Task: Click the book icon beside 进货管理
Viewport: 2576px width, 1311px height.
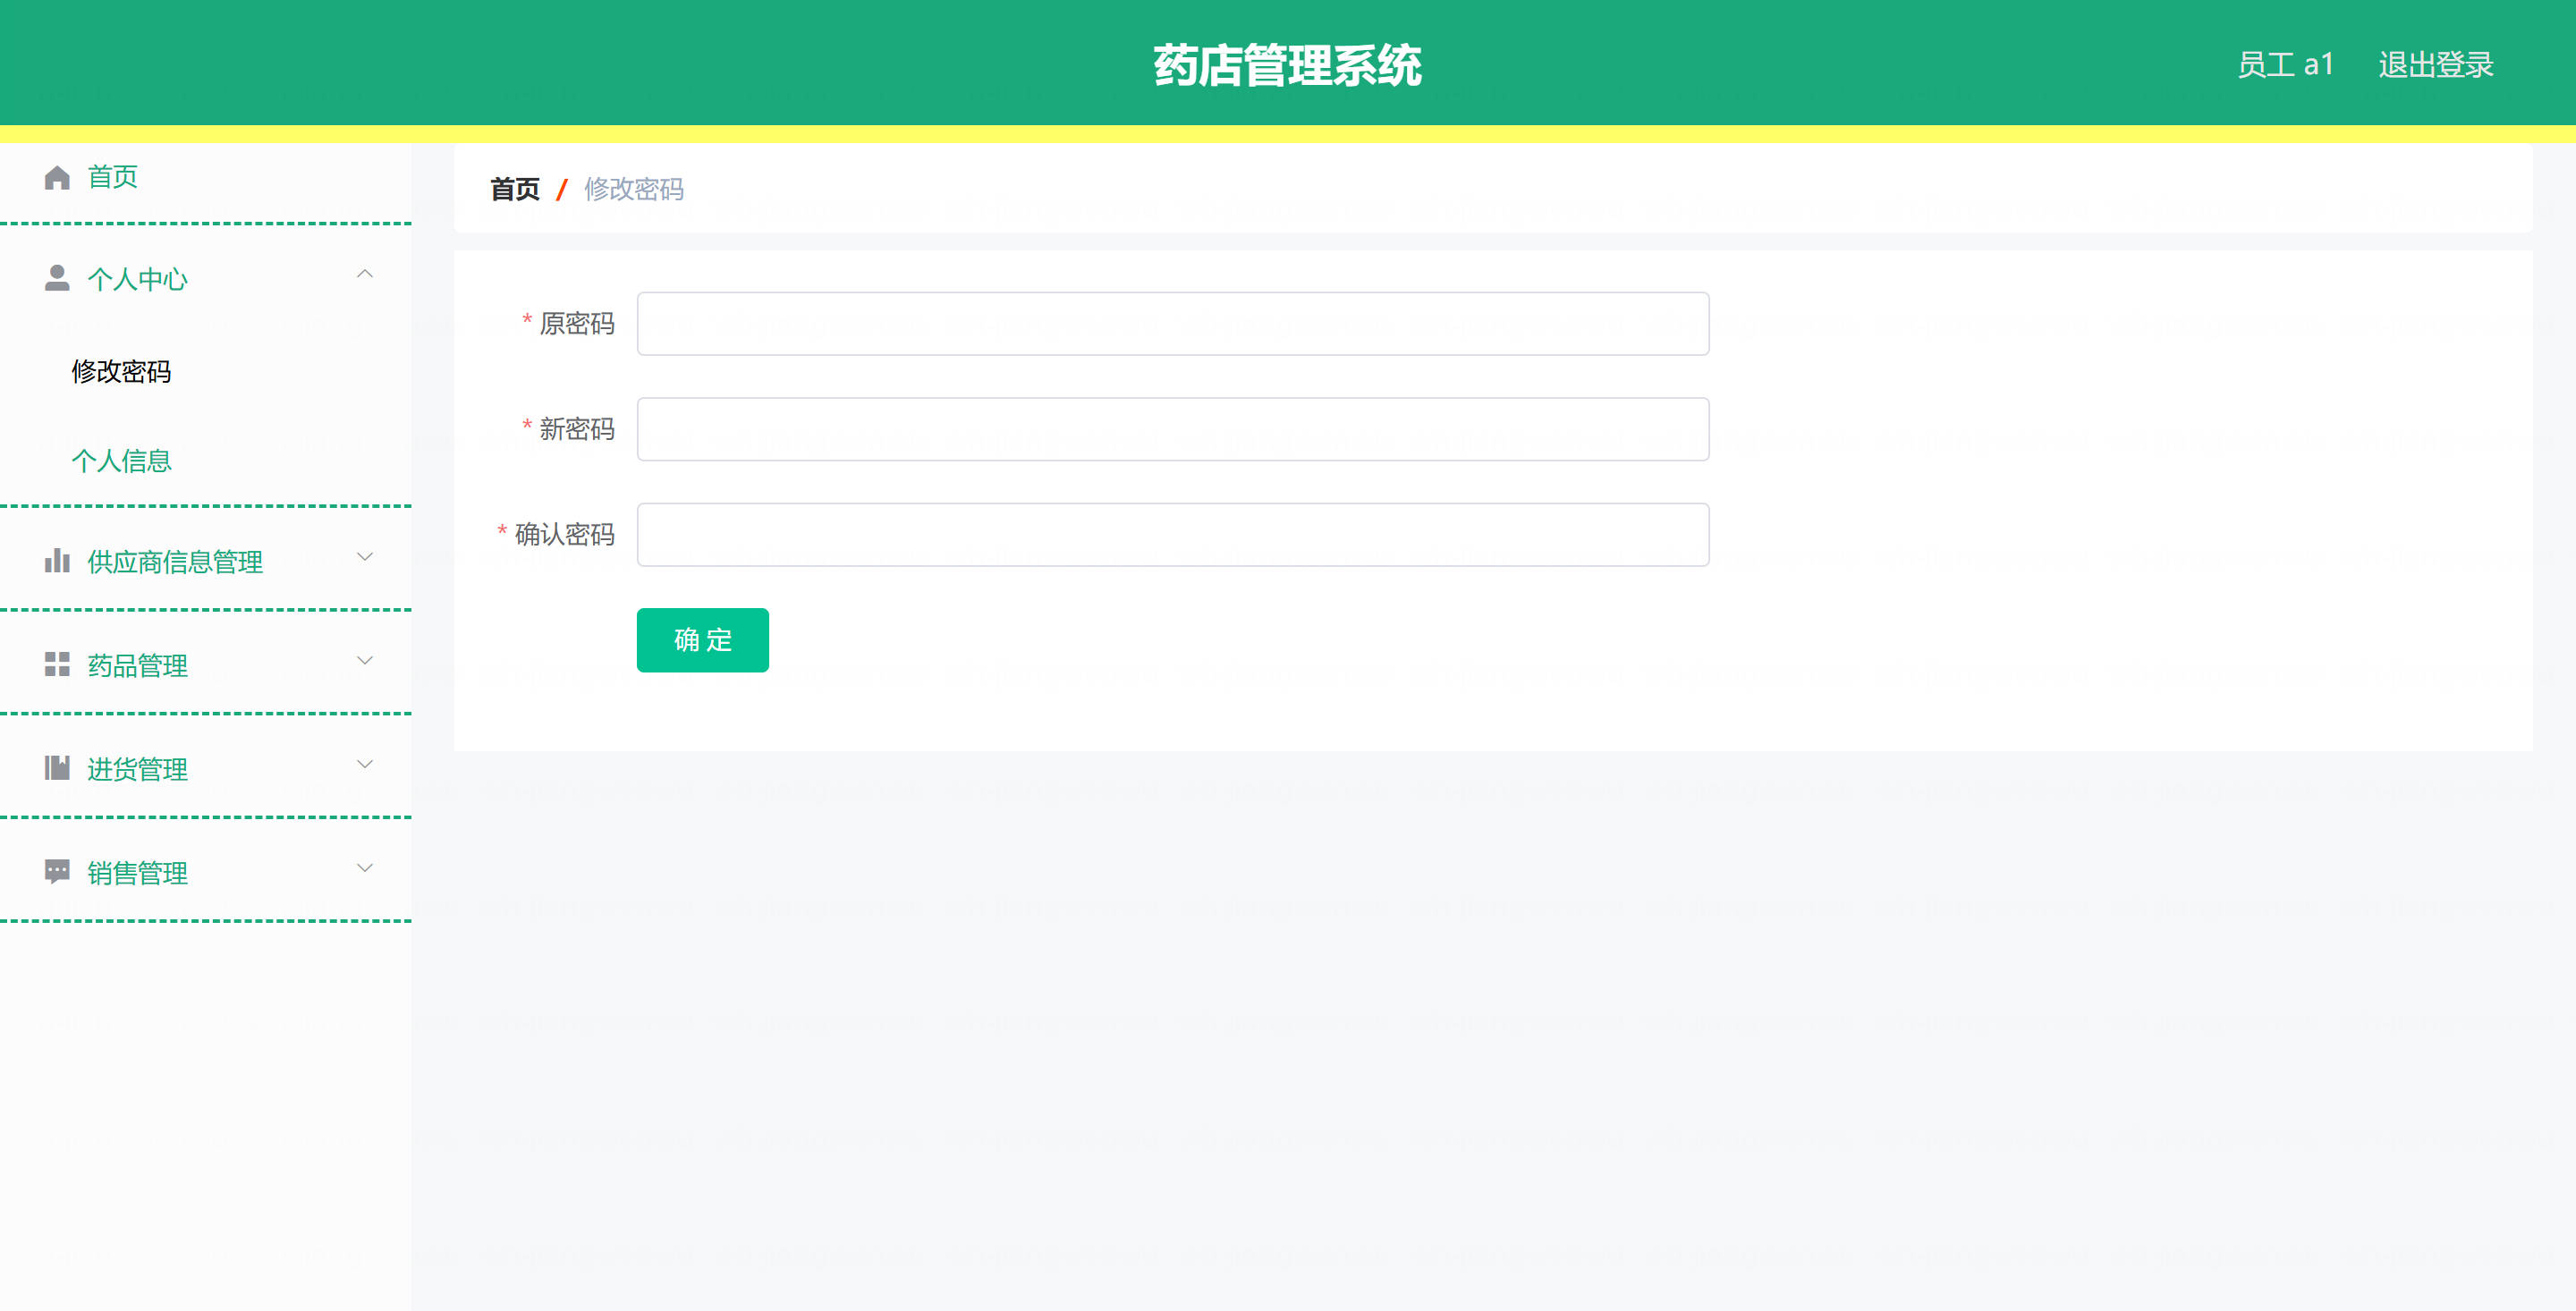Action: [57, 767]
